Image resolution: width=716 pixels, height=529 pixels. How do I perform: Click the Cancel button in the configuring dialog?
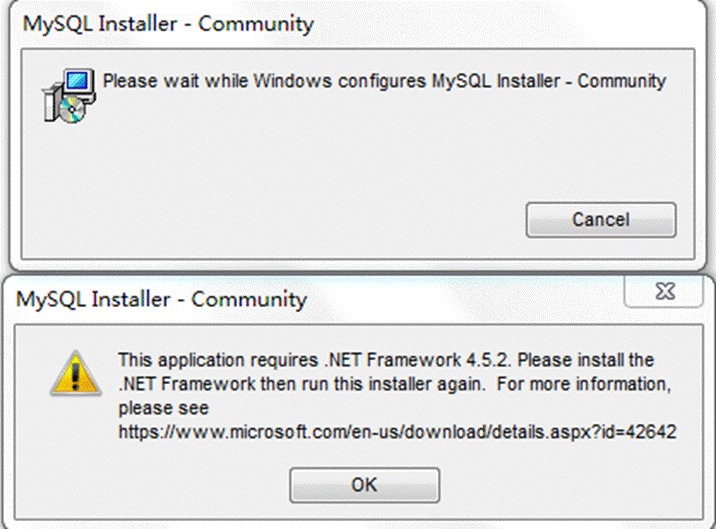pyautogui.click(x=601, y=220)
